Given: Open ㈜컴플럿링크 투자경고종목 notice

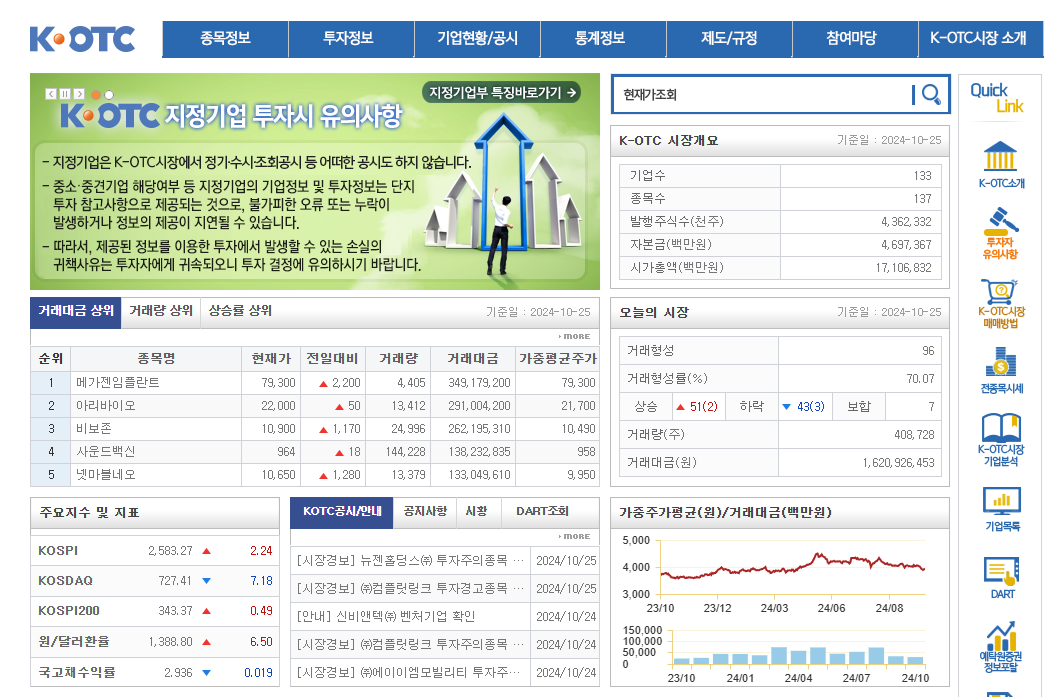Looking at the screenshot, I should 410,589.
